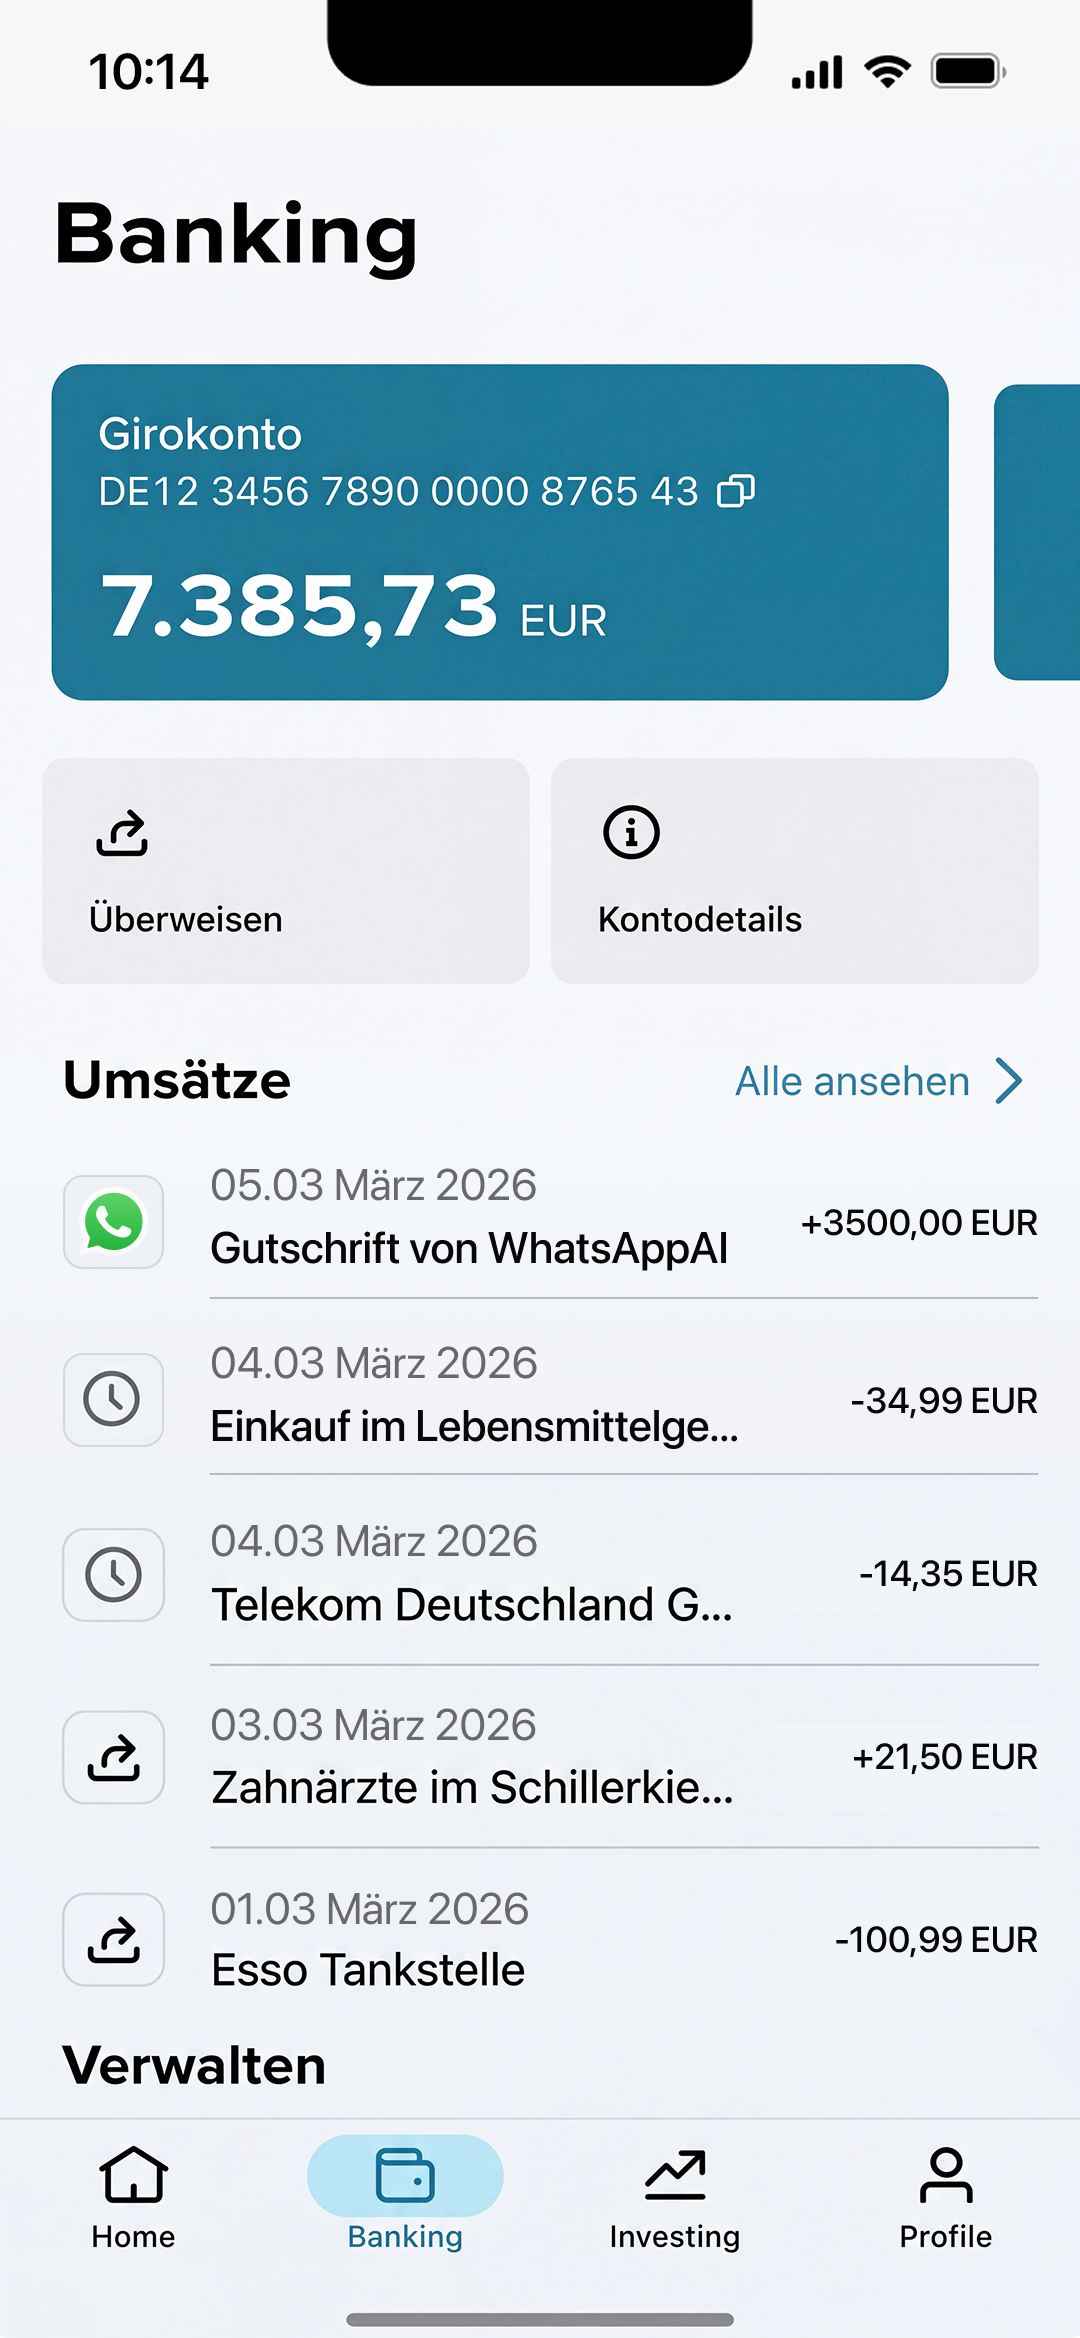Copy the IBAN with the copy icon
This screenshot has width=1080, height=2338.
(736, 491)
